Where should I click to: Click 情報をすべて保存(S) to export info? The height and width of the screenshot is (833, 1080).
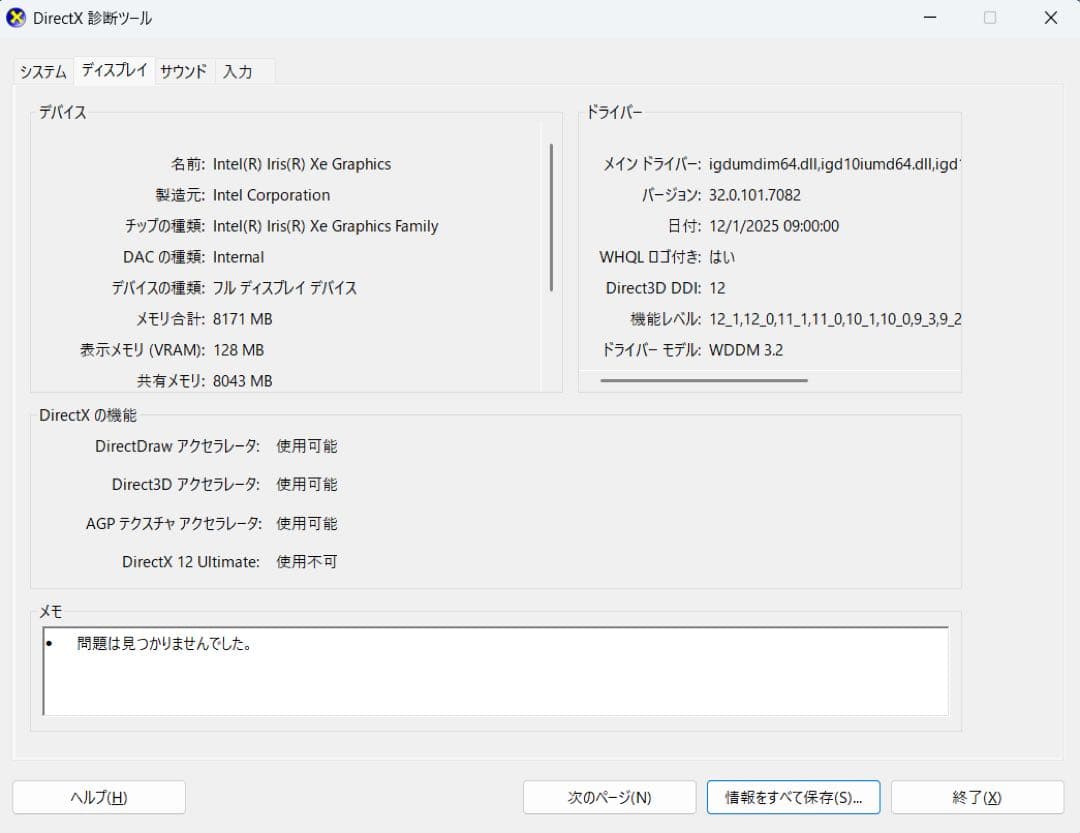[793, 797]
